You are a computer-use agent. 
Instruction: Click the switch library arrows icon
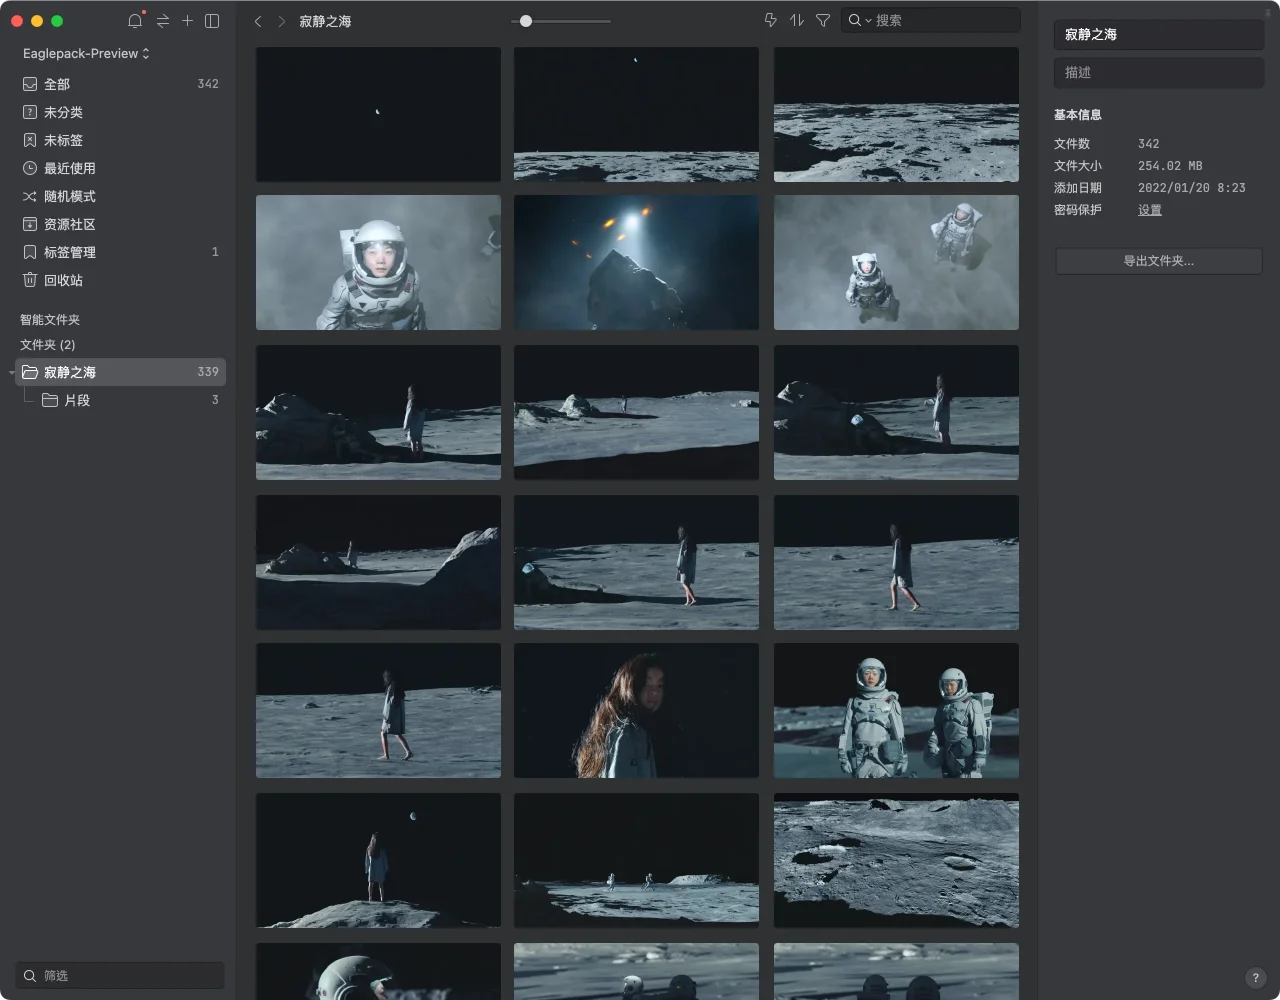(163, 21)
